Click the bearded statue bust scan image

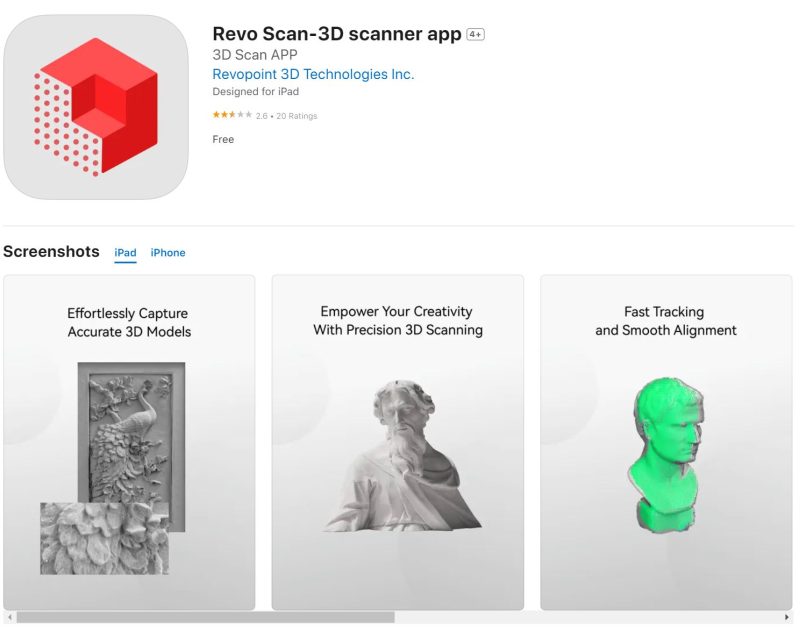[x=402, y=455]
